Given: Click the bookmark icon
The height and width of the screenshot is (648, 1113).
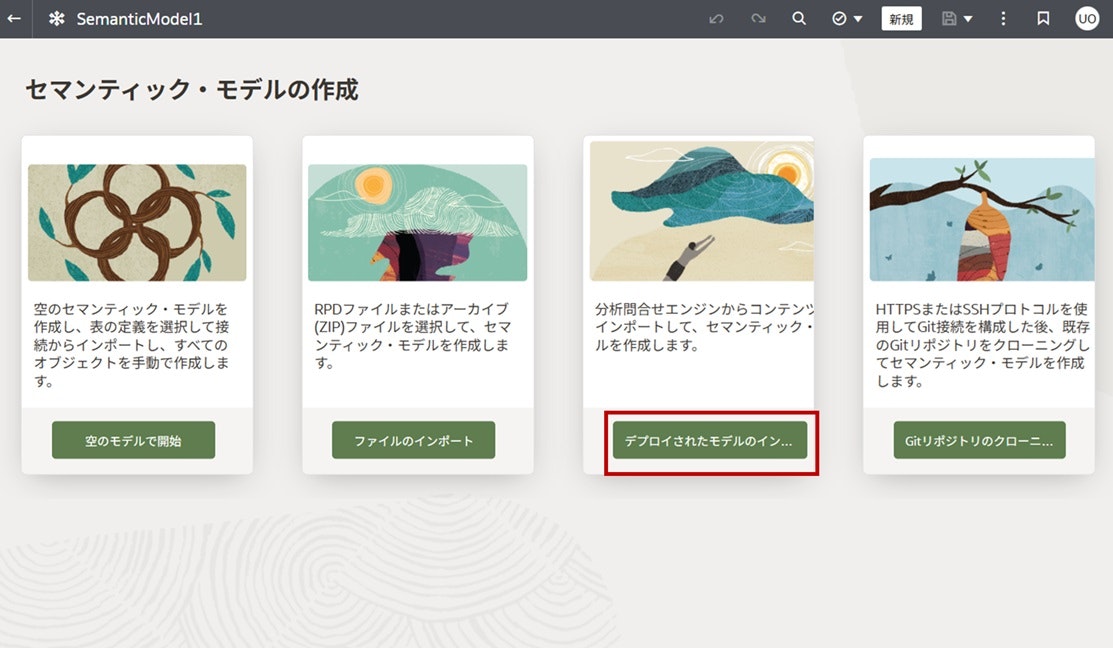Looking at the screenshot, I should click(x=1043, y=18).
